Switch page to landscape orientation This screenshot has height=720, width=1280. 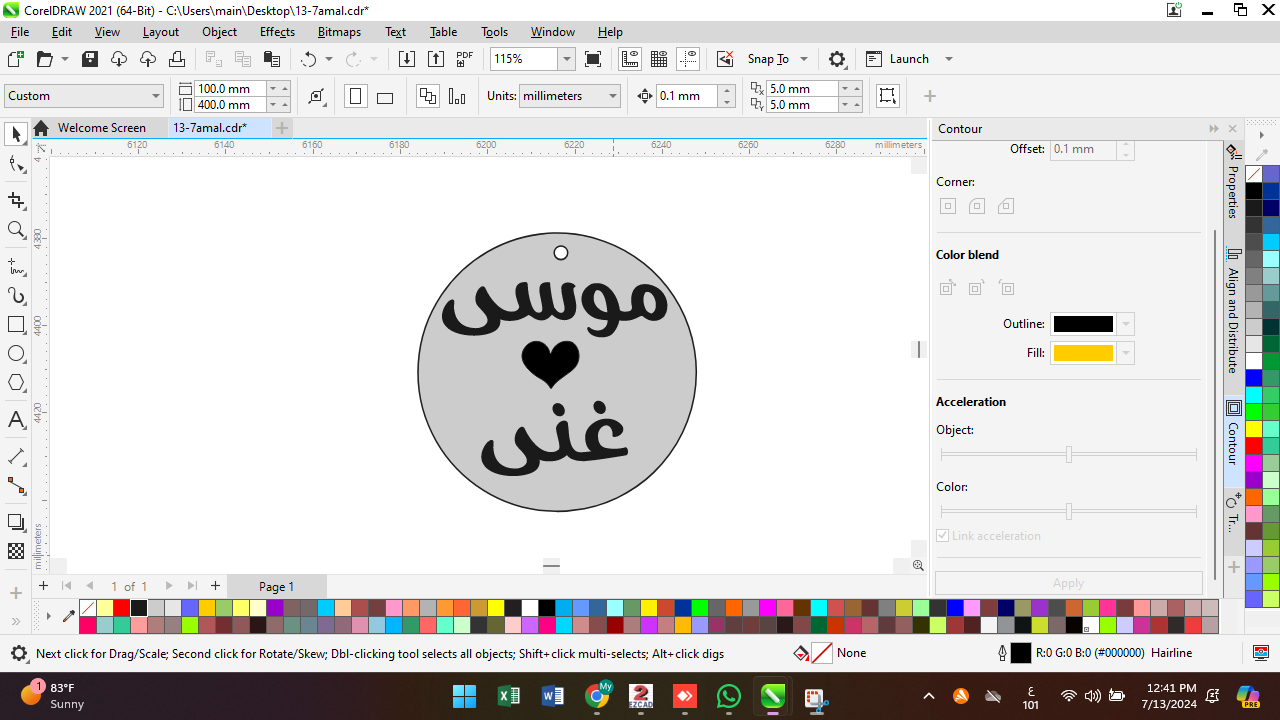385,97
